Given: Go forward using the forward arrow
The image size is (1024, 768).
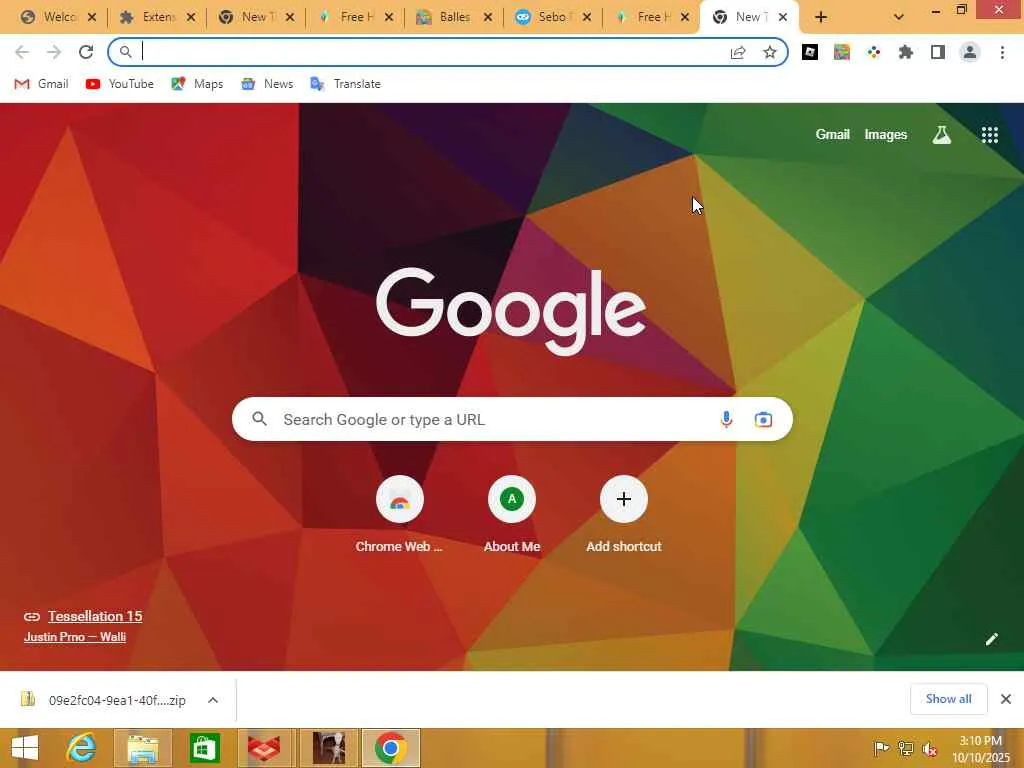Looking at the screenshot, I should click(x=54, y=52).
